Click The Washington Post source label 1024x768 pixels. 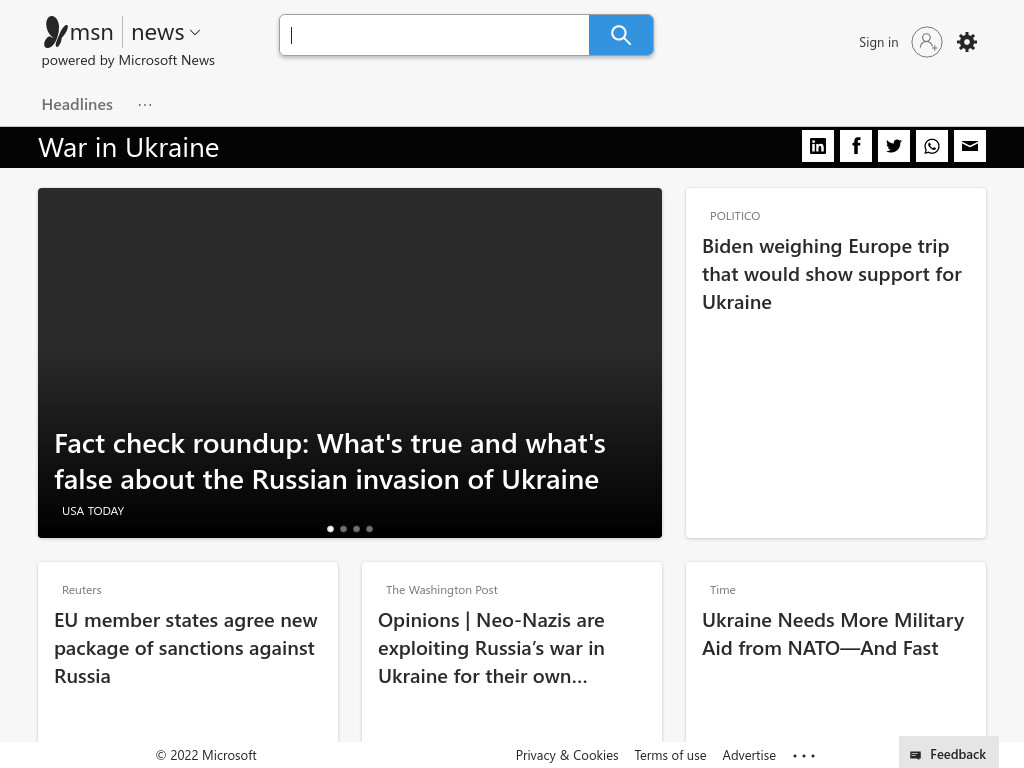click(441, 590)
